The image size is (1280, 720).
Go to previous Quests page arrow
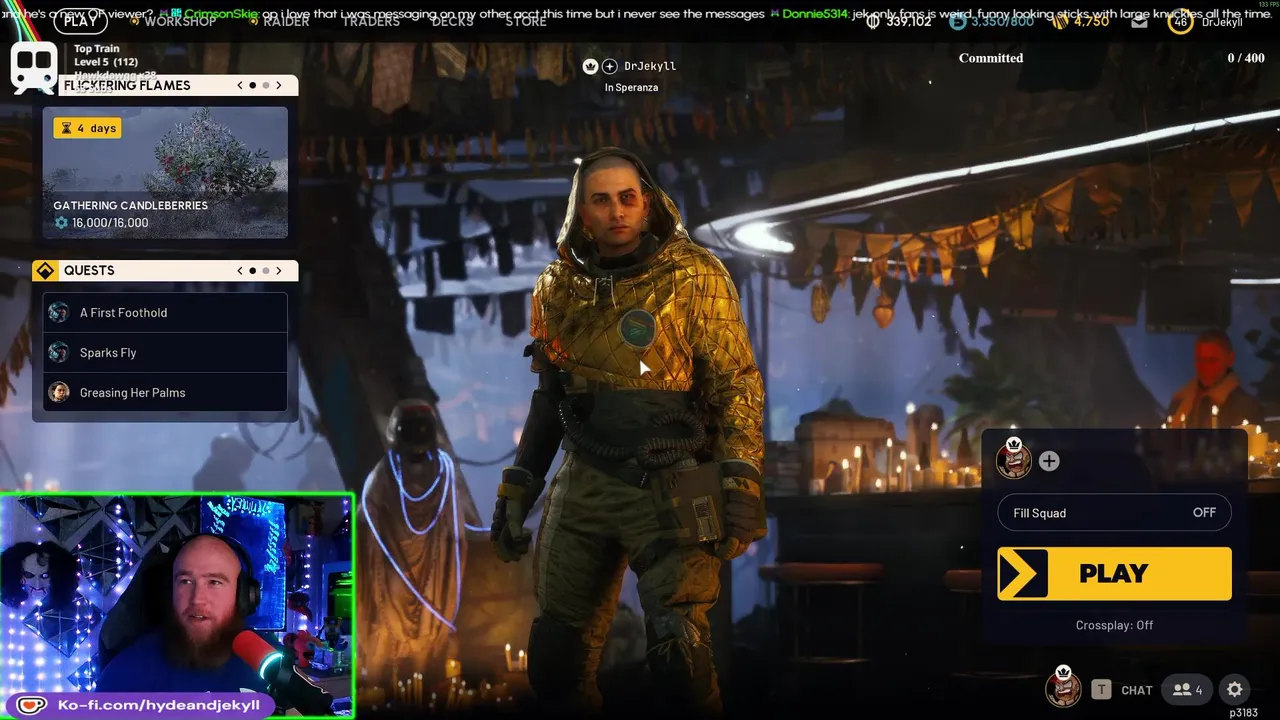(x=240, y=271)
